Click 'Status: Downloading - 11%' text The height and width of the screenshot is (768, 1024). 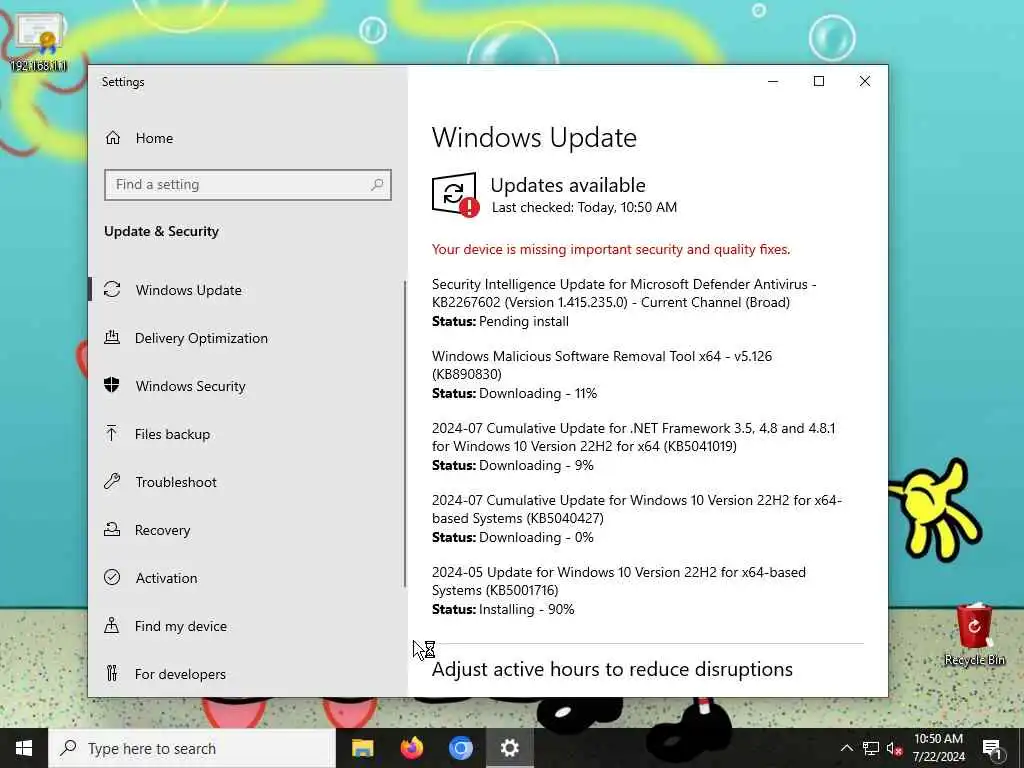click(515, 393)
